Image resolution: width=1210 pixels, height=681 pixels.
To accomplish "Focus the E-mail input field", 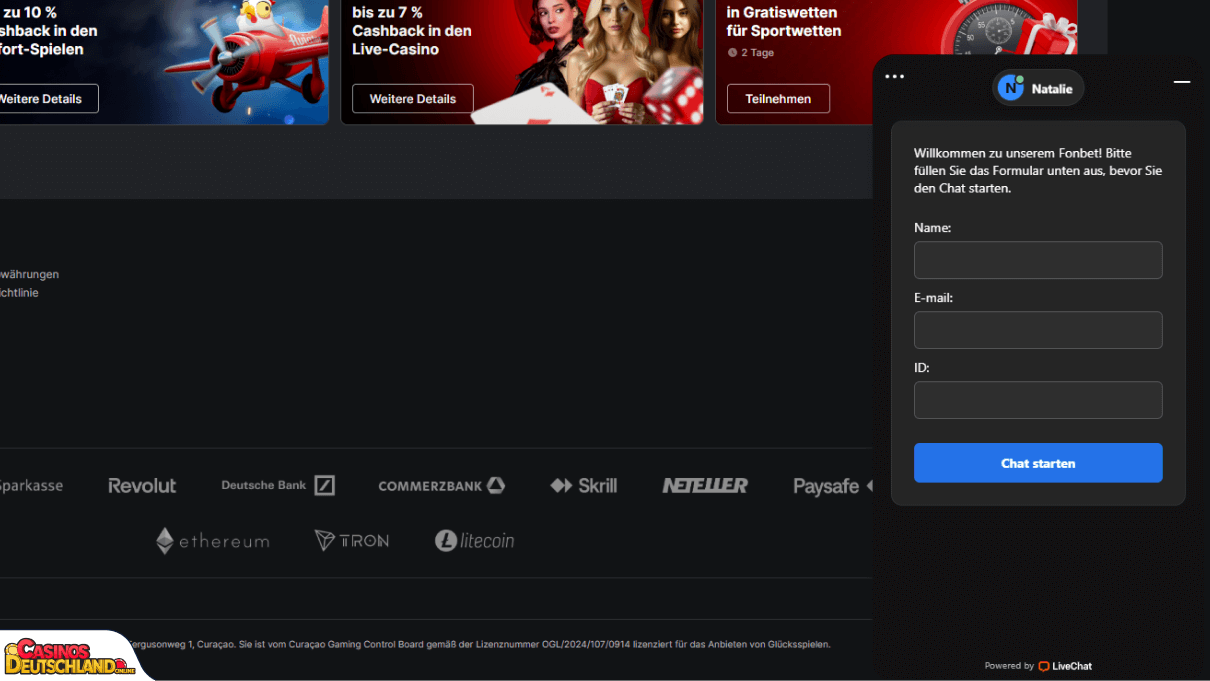I will tap(1038, 330).
